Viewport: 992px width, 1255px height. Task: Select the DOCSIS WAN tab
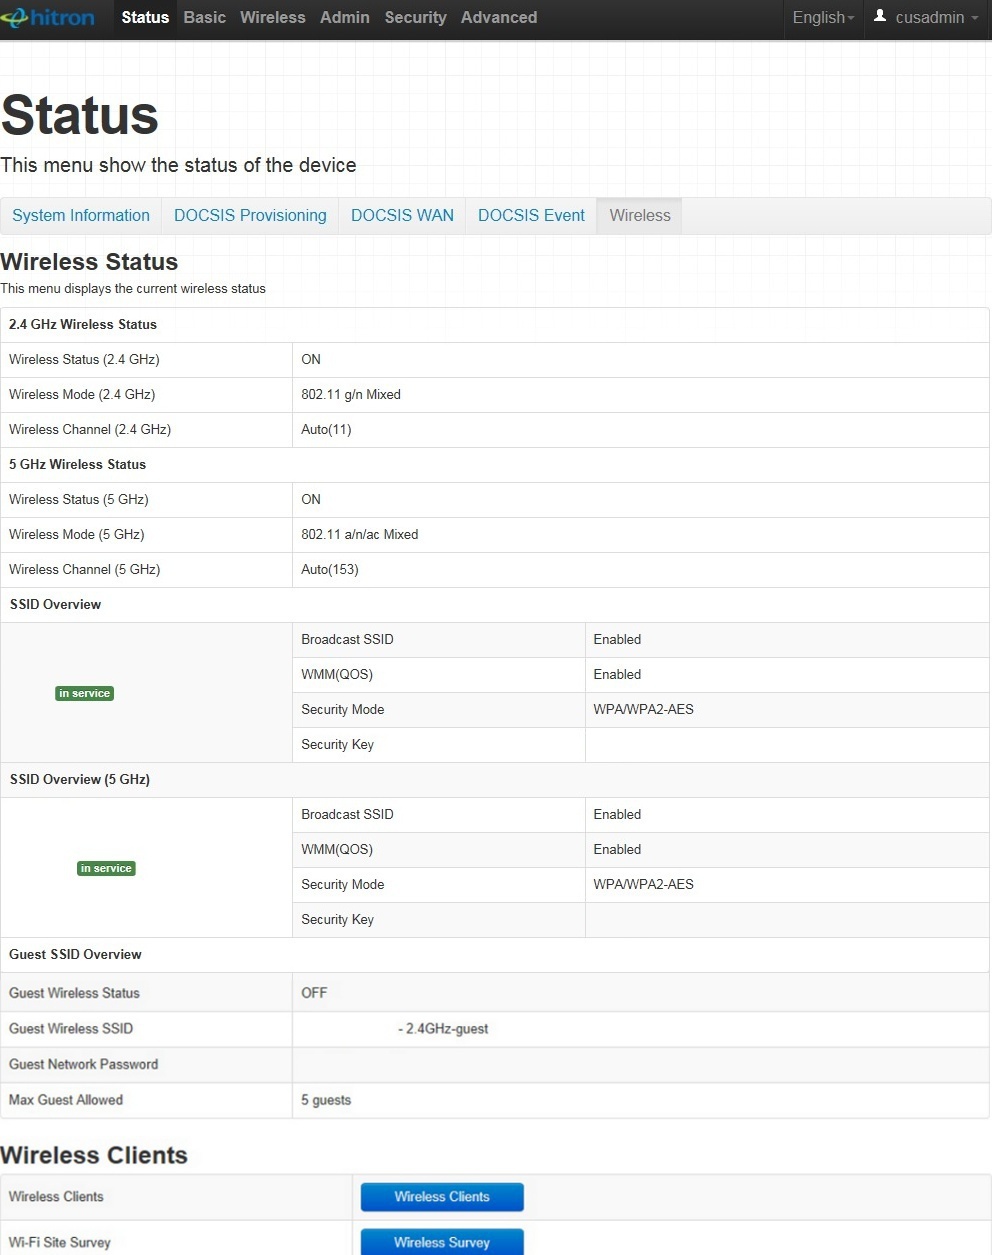[x=402, y=216]
